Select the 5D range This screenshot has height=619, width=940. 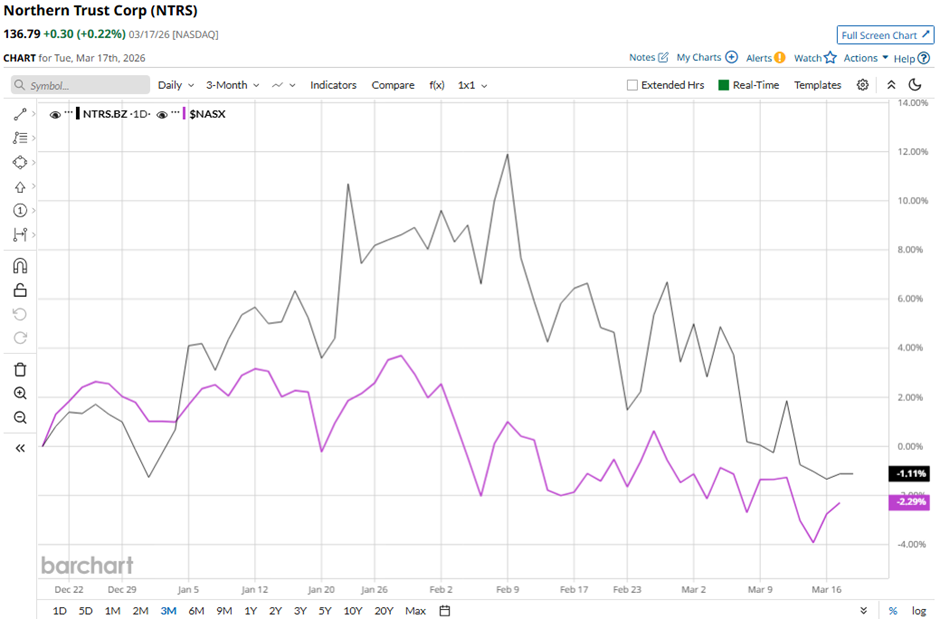(x=86, y=611)
